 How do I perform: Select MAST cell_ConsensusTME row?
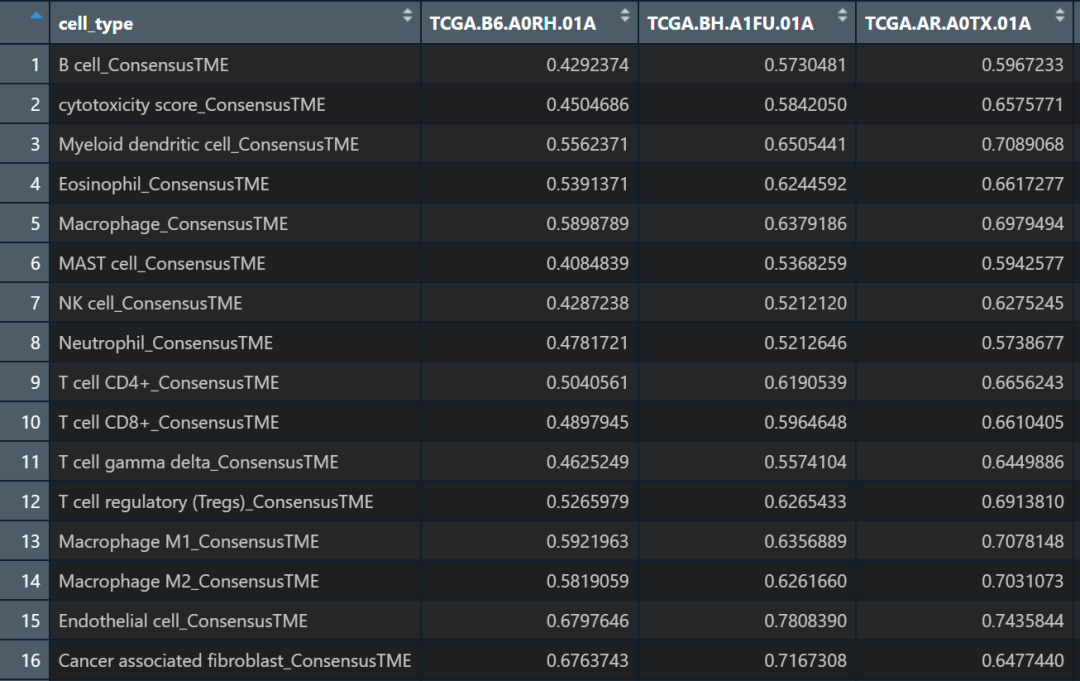coord(162,264)
